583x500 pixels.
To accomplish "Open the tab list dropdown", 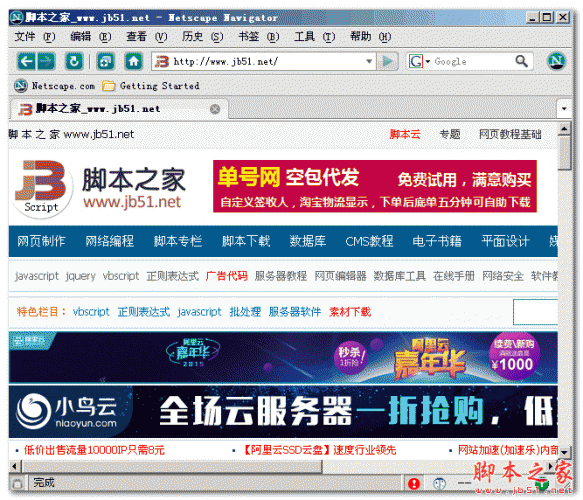I will click(564, 109).
